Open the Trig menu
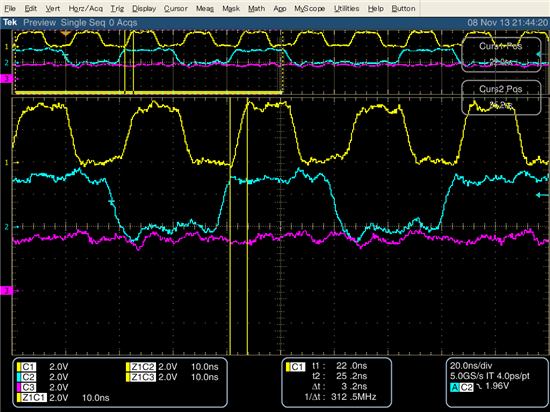 [117, 8]
